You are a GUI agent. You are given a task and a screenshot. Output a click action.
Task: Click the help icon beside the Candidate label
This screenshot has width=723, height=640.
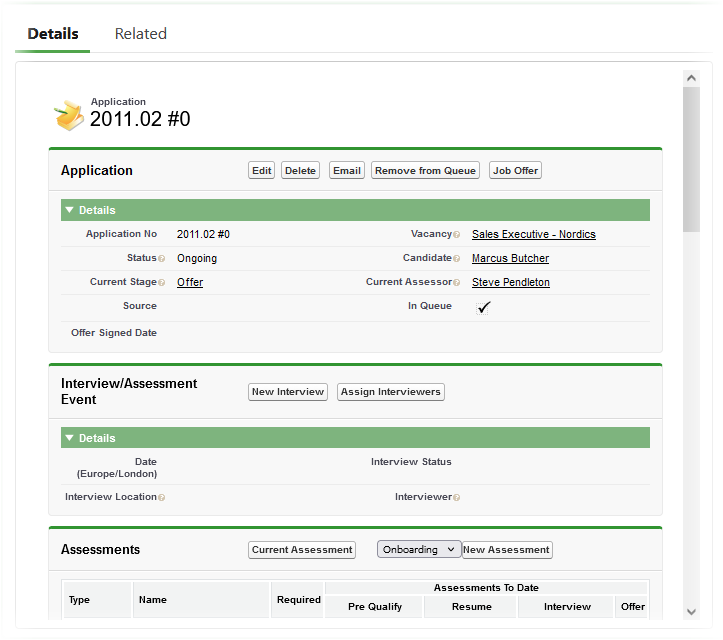pyautogui.click(x=457, y=259)
